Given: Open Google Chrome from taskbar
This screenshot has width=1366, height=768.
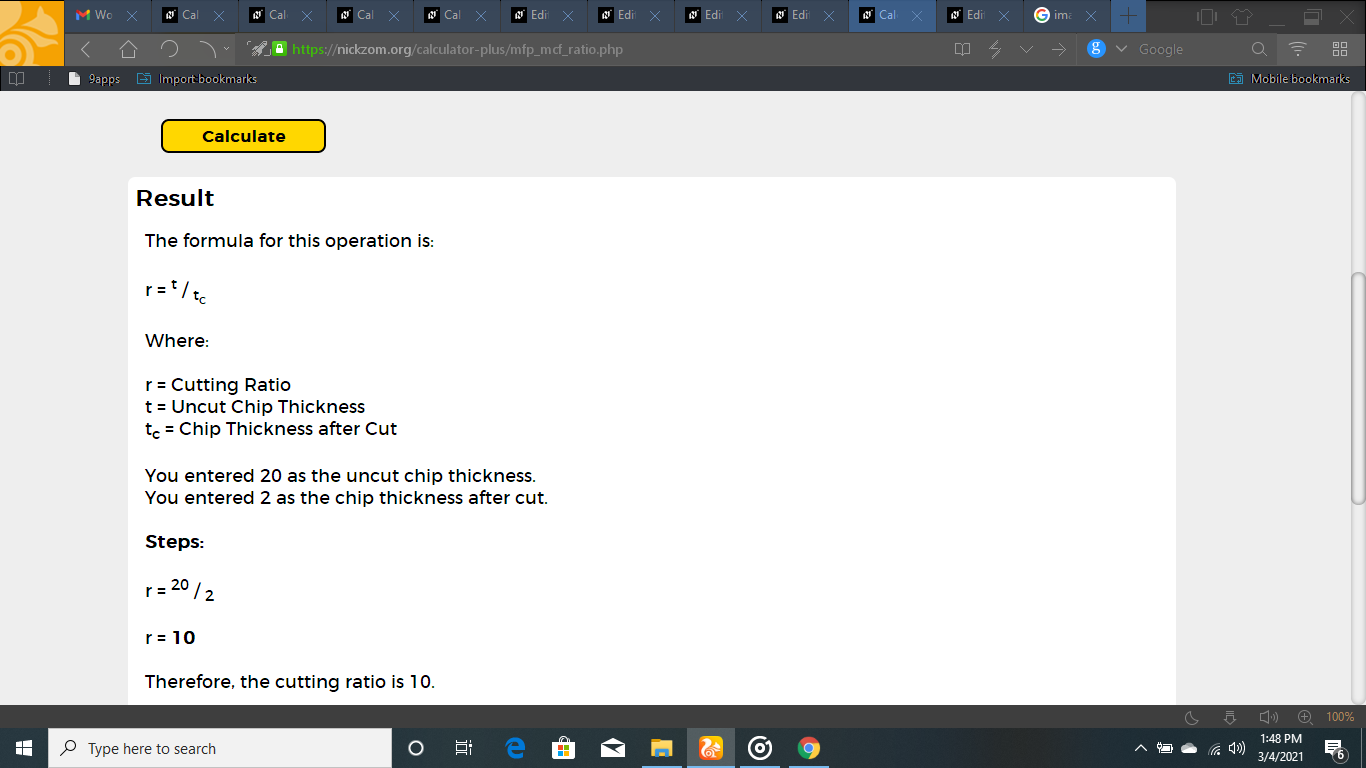Looking at the screenshot, I should point(809,748).
